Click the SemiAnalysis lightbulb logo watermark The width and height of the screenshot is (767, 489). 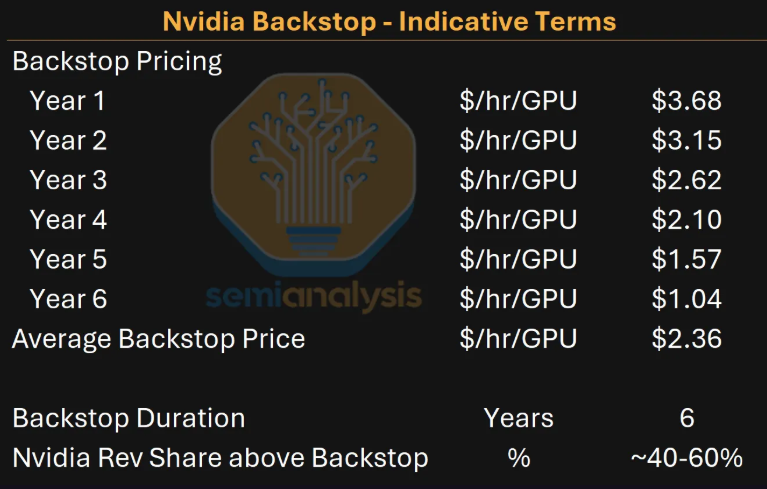(313, 175)
